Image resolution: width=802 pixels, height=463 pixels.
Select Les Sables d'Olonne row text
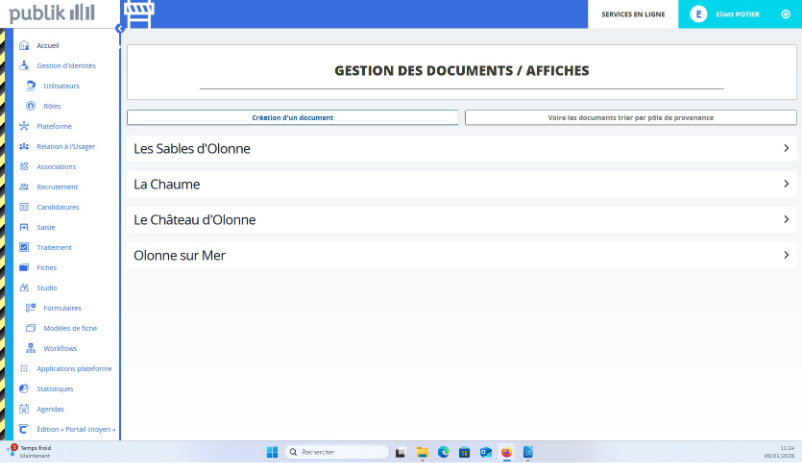pyautogui.click(x=192, y=148)
